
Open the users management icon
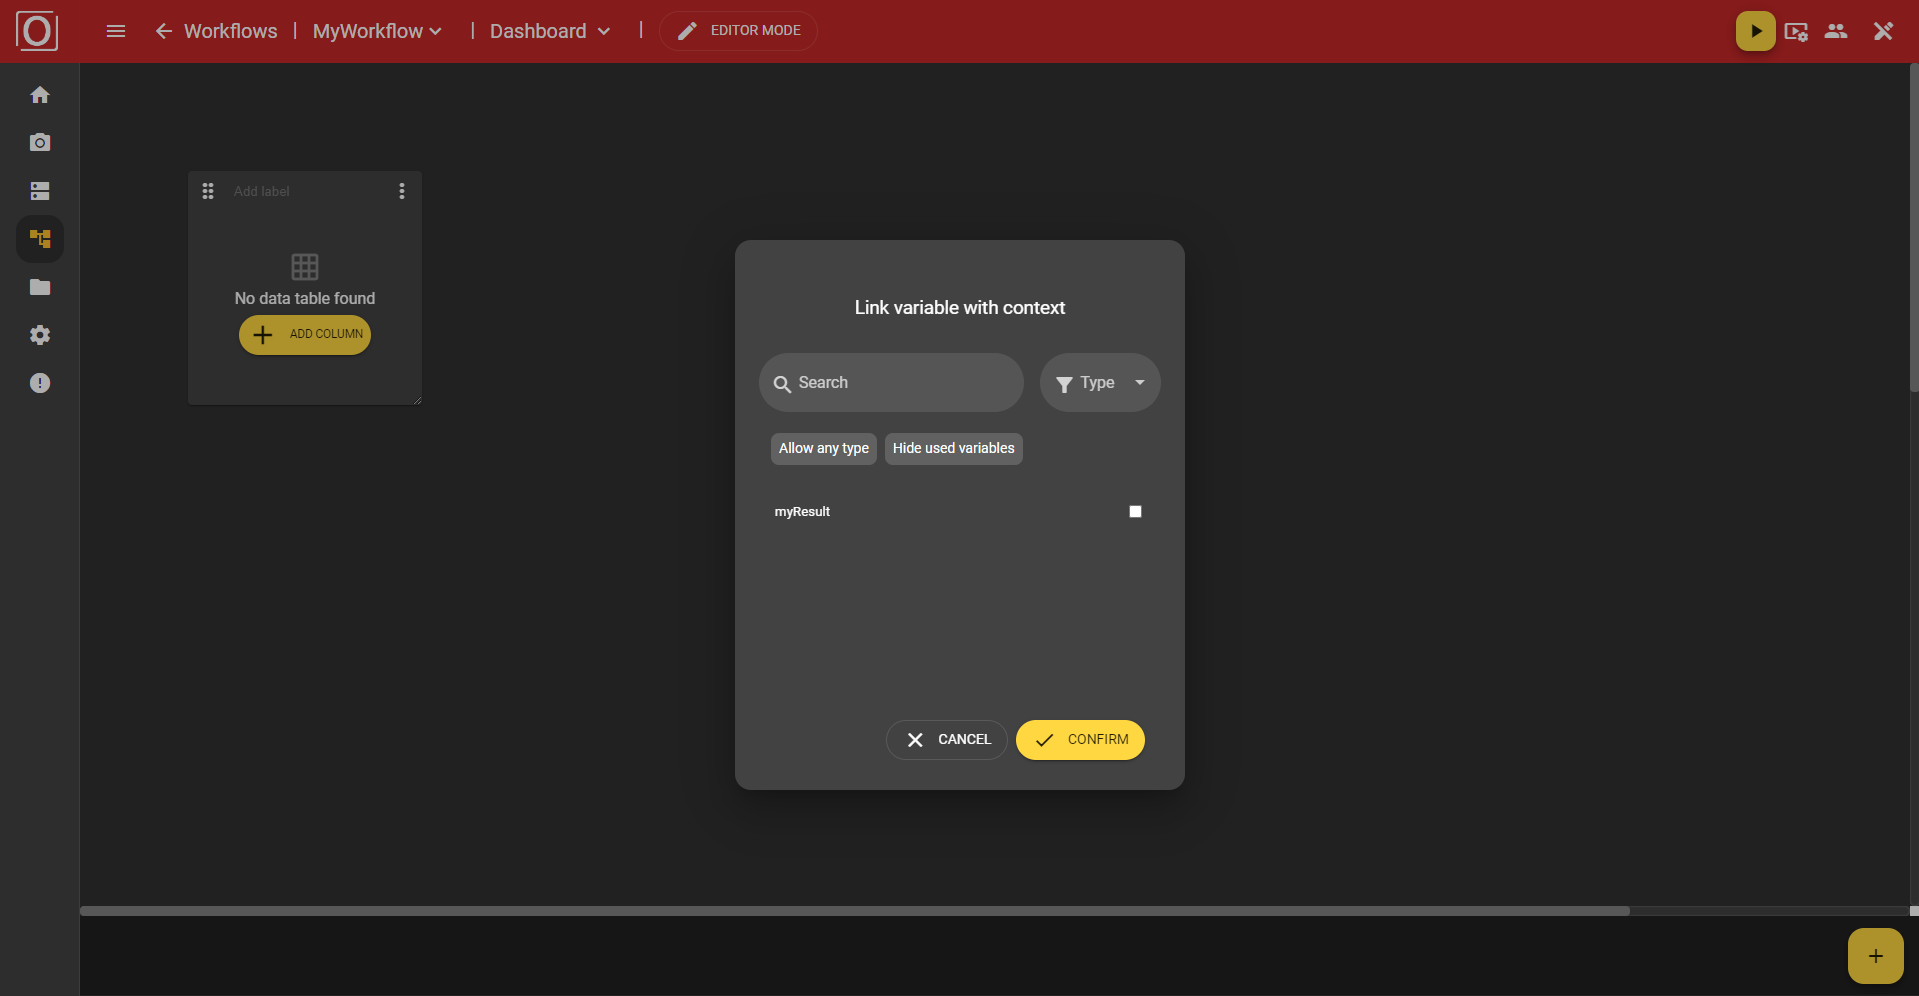1837,31
